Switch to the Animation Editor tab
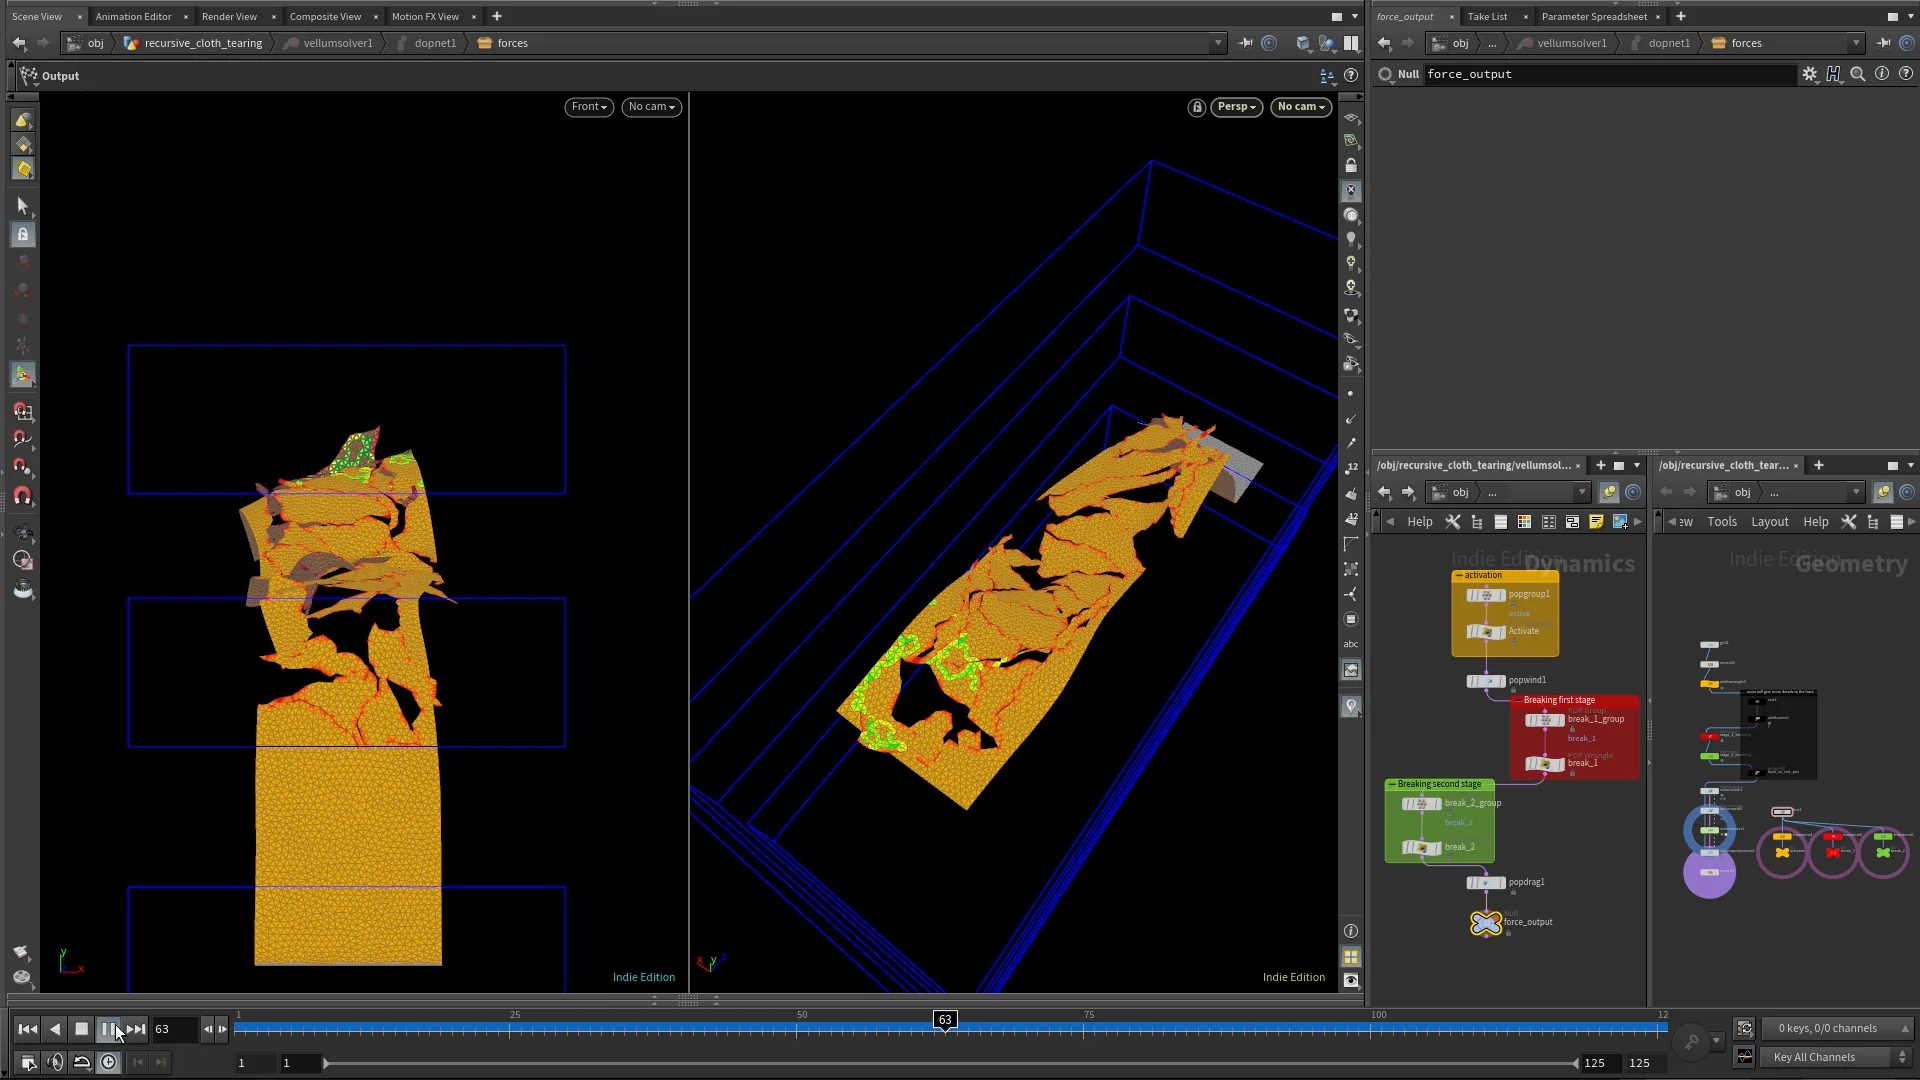Image resolution: width=1920 pixels, height=1080 pixels. click(x=134, y=16)
